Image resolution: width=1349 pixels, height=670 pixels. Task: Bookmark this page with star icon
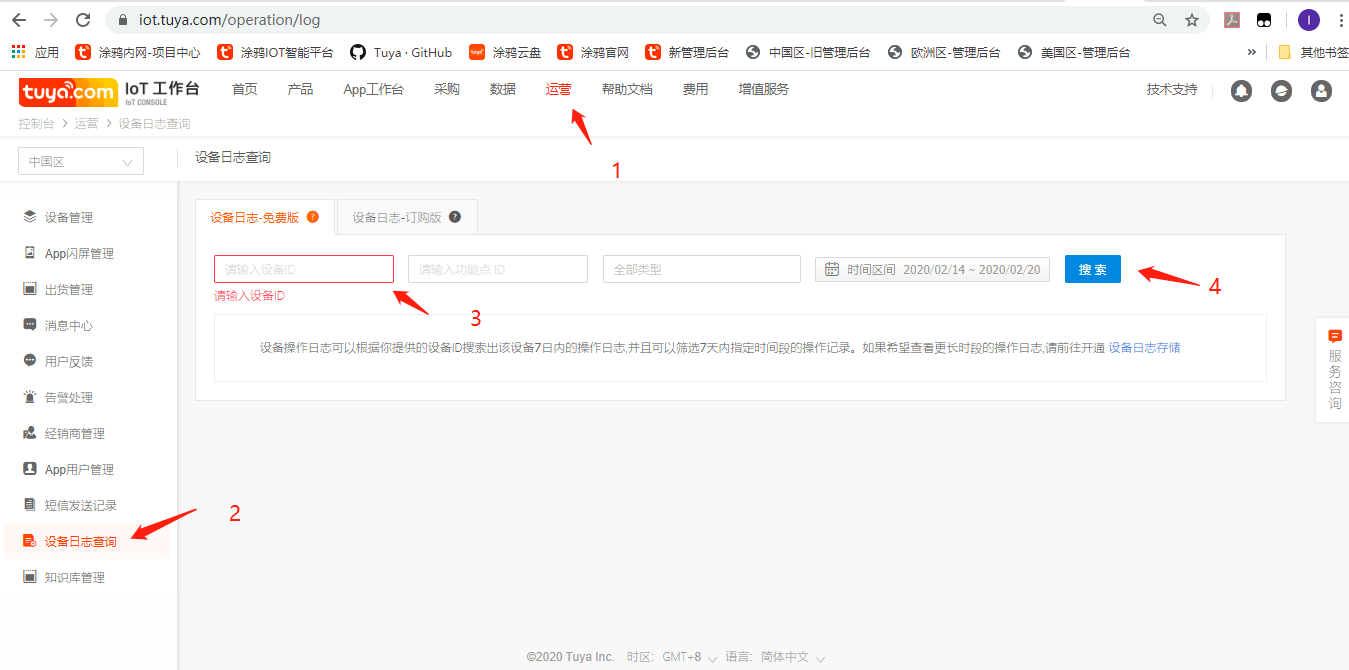pyautogui.click(x=1192, y=20)
